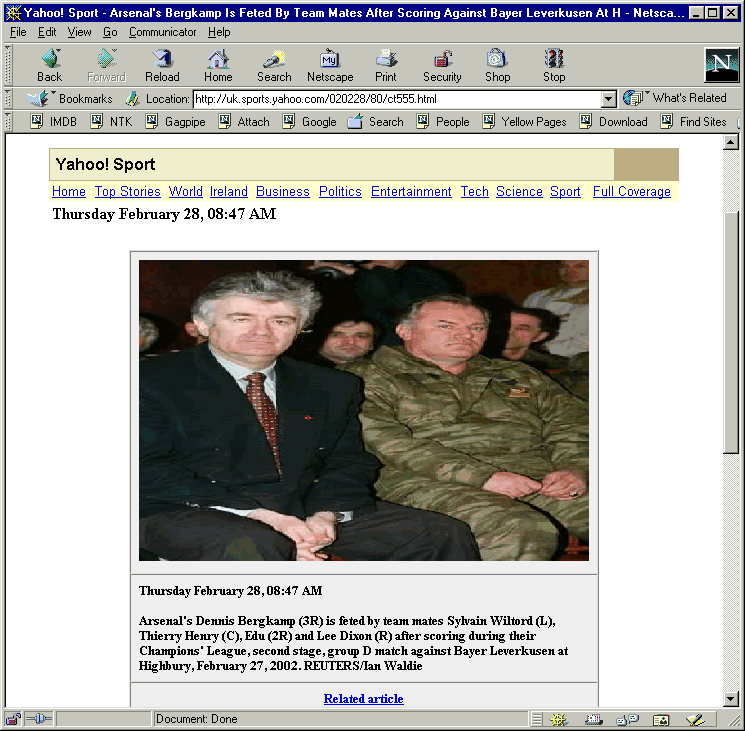This screenshot has width=745, height=731.
Task: Open My Netscape toolbar button
Action: (x=330, y=66)
